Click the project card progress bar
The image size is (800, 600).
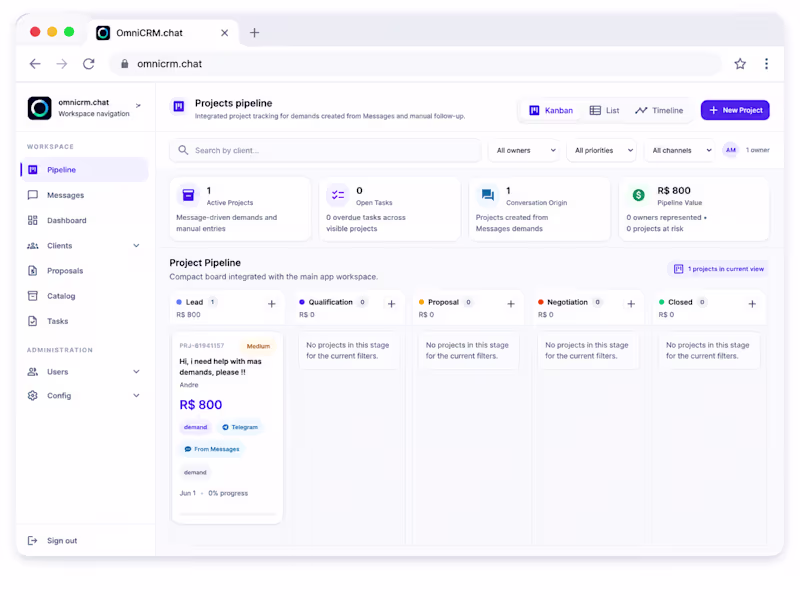[228, 514]
